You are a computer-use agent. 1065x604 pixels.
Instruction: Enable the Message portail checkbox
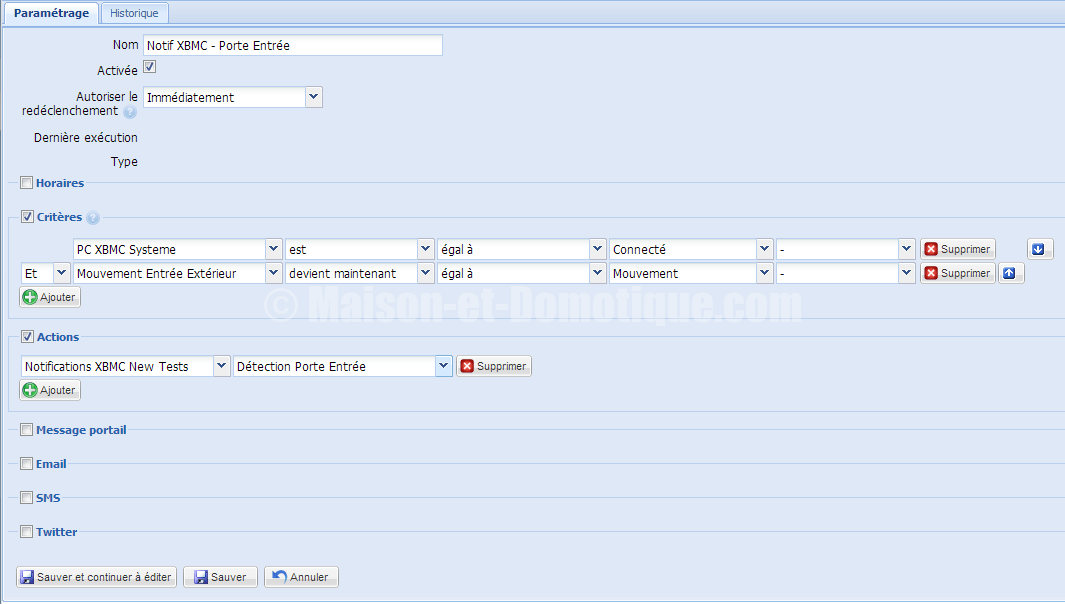(26, 429)
